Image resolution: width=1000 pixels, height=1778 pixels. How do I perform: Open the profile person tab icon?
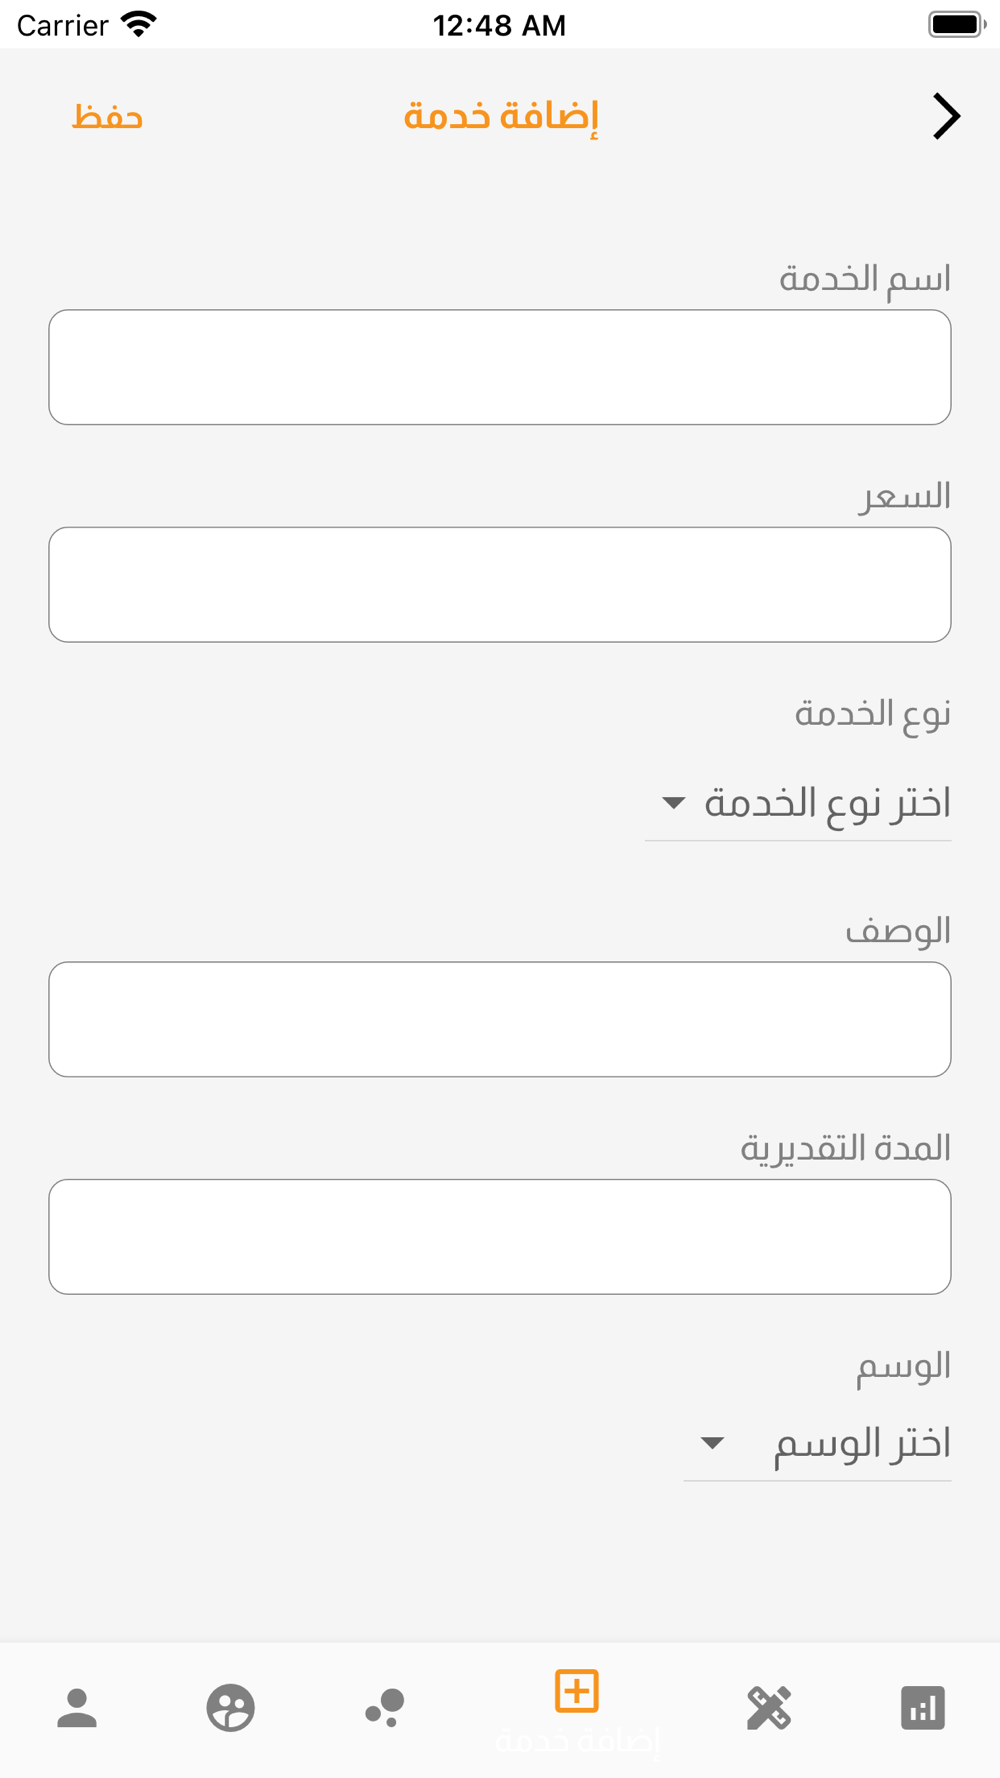(77, 1707)
